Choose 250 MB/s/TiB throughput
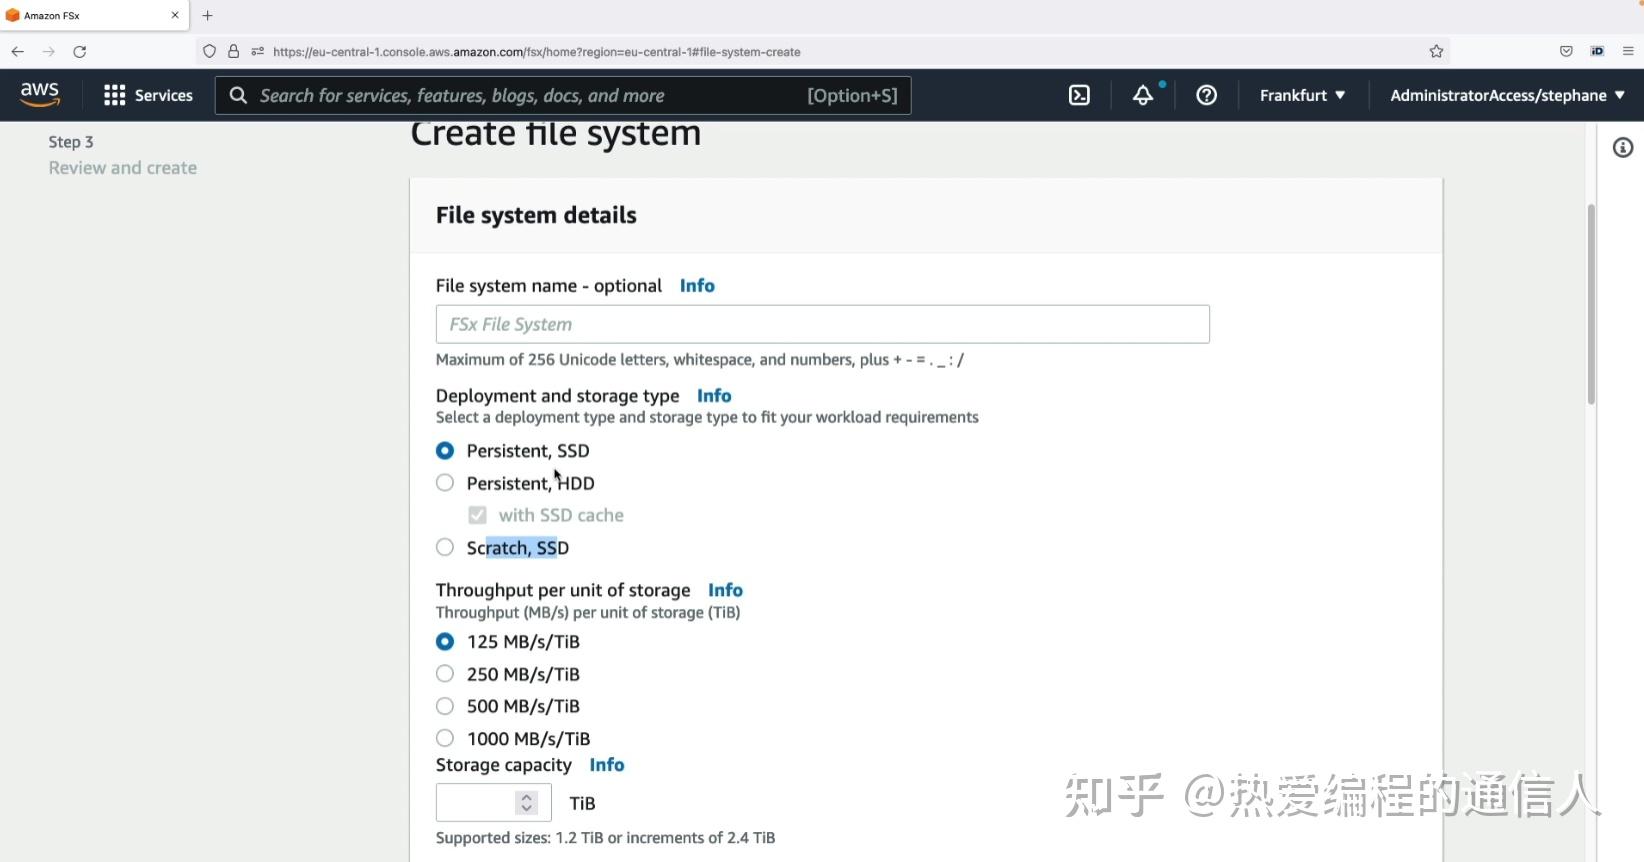The image size is (1644, 862). click(x=445, y=674)
